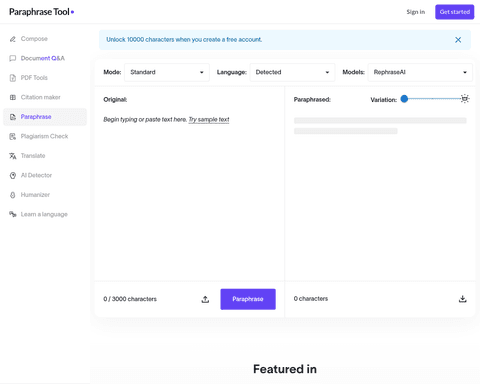Screen dimensions: 480x384
Task: Click the PDF Tools file icon
Action: pyautogui.click(x=13, y=78)
